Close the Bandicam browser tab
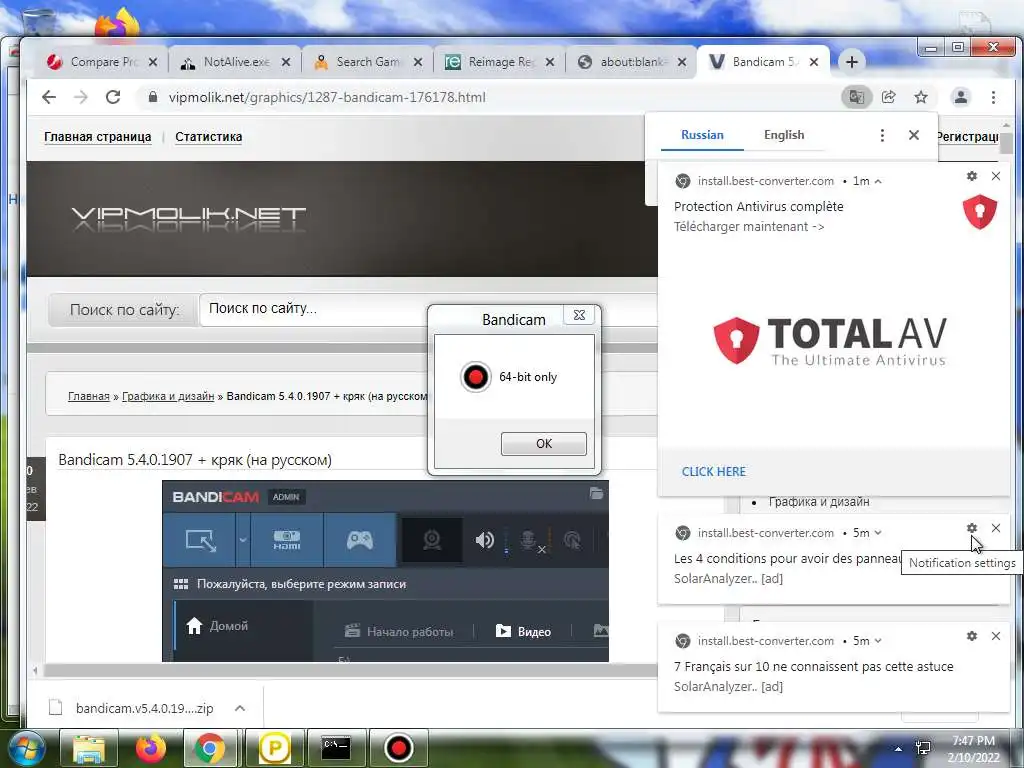 [x=814, y=62]
